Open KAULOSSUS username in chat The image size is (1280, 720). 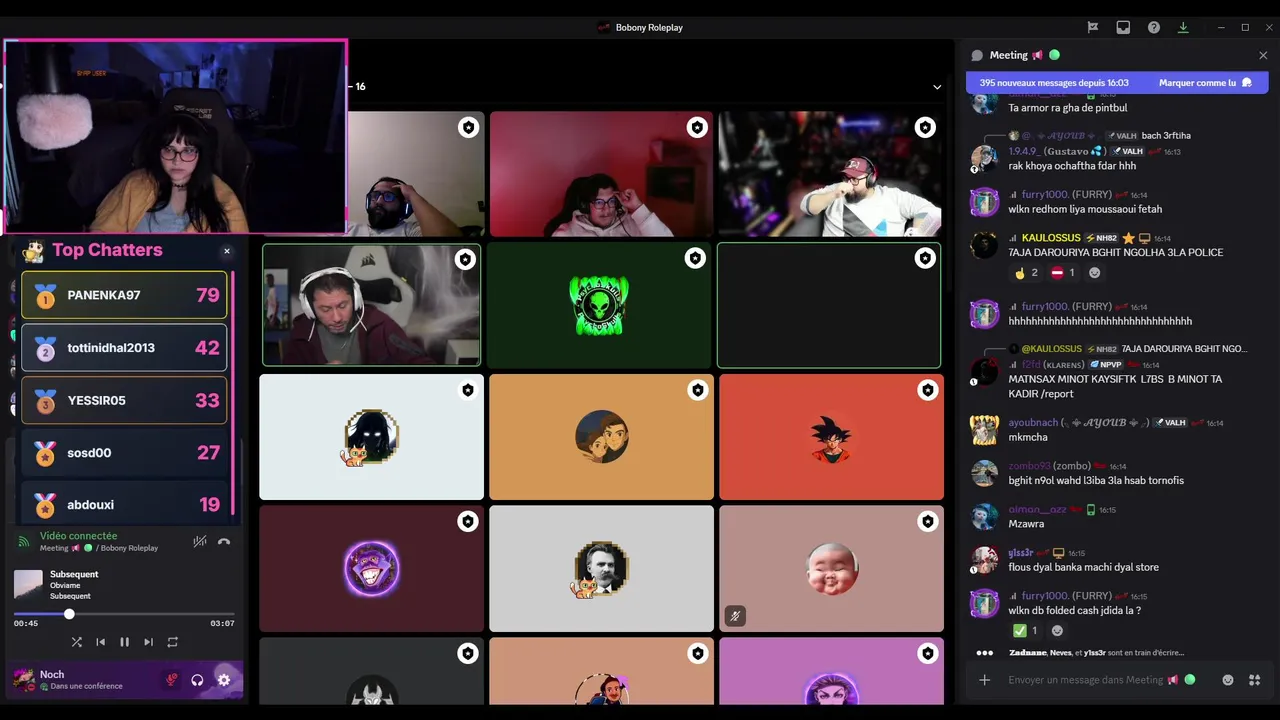tap(1051, 238)
